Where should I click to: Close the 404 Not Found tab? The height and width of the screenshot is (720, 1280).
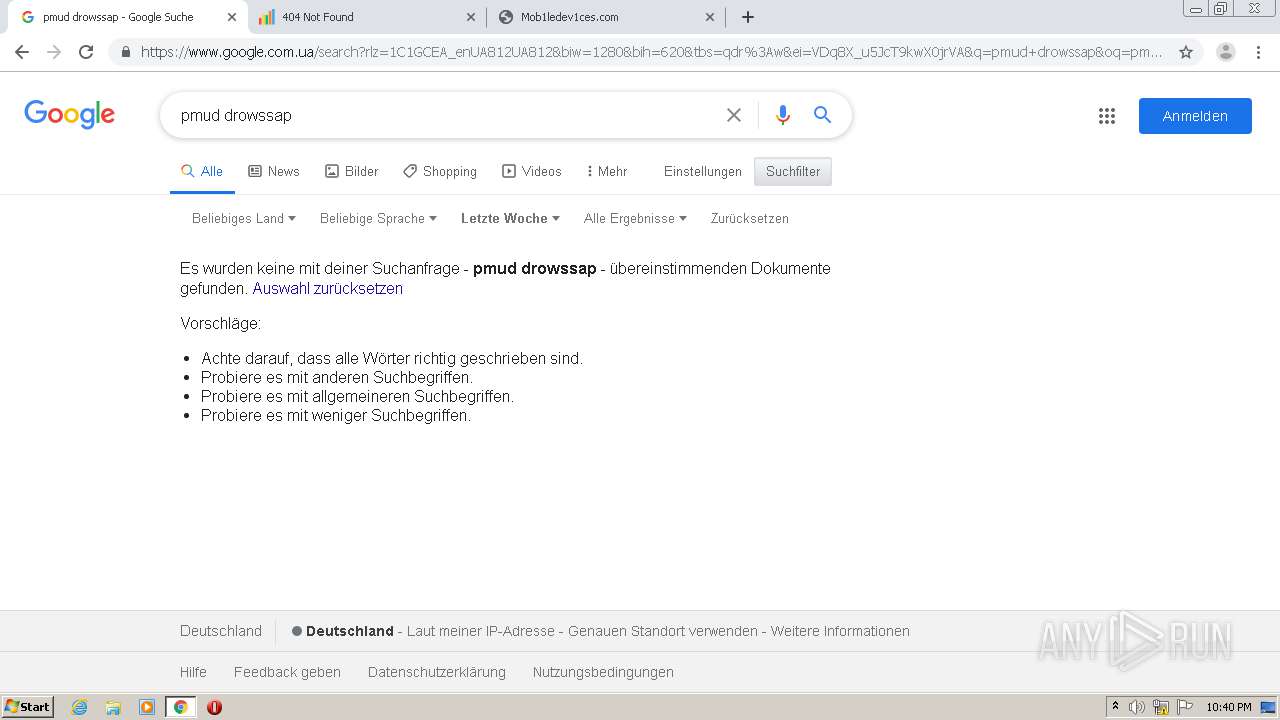tap(471, 17)
